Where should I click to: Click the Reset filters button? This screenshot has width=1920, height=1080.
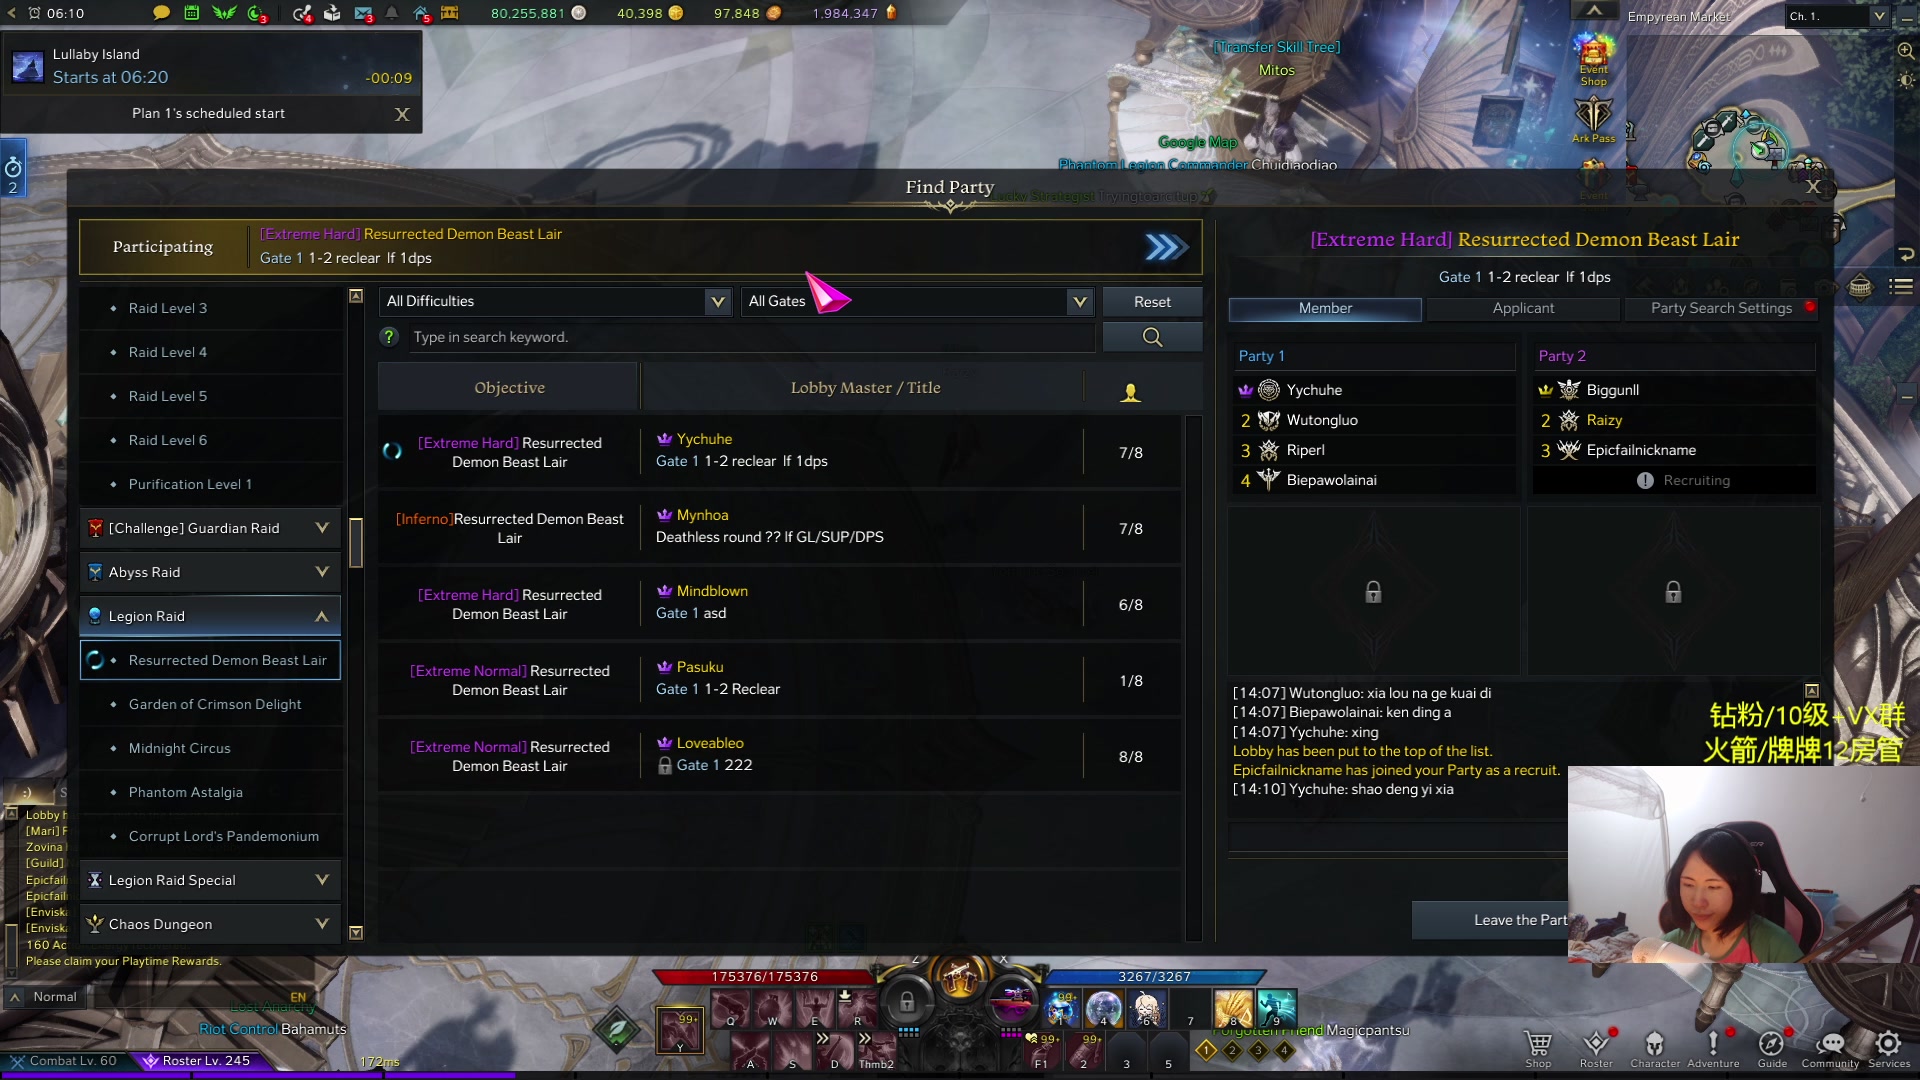pos(1152,302)
